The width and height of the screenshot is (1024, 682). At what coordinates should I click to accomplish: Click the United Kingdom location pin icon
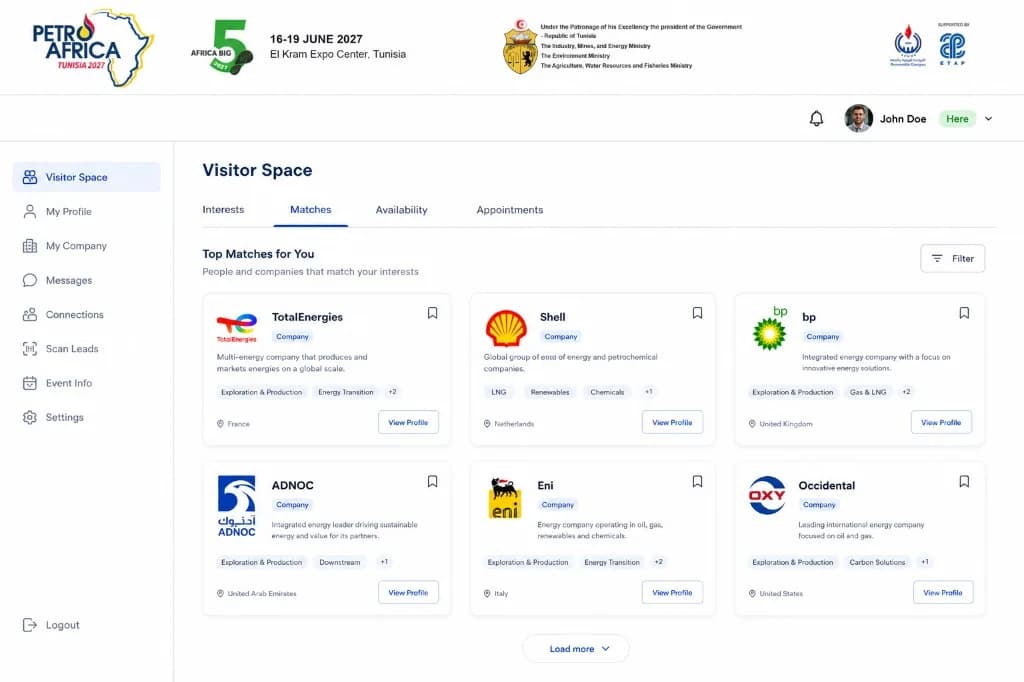pos(752,424)
